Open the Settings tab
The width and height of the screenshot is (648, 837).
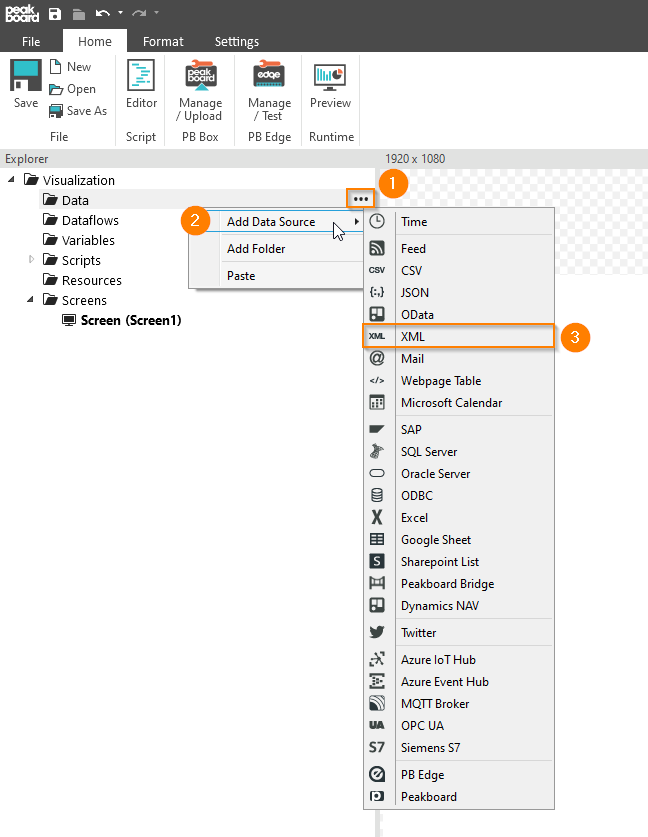(236, 41)
